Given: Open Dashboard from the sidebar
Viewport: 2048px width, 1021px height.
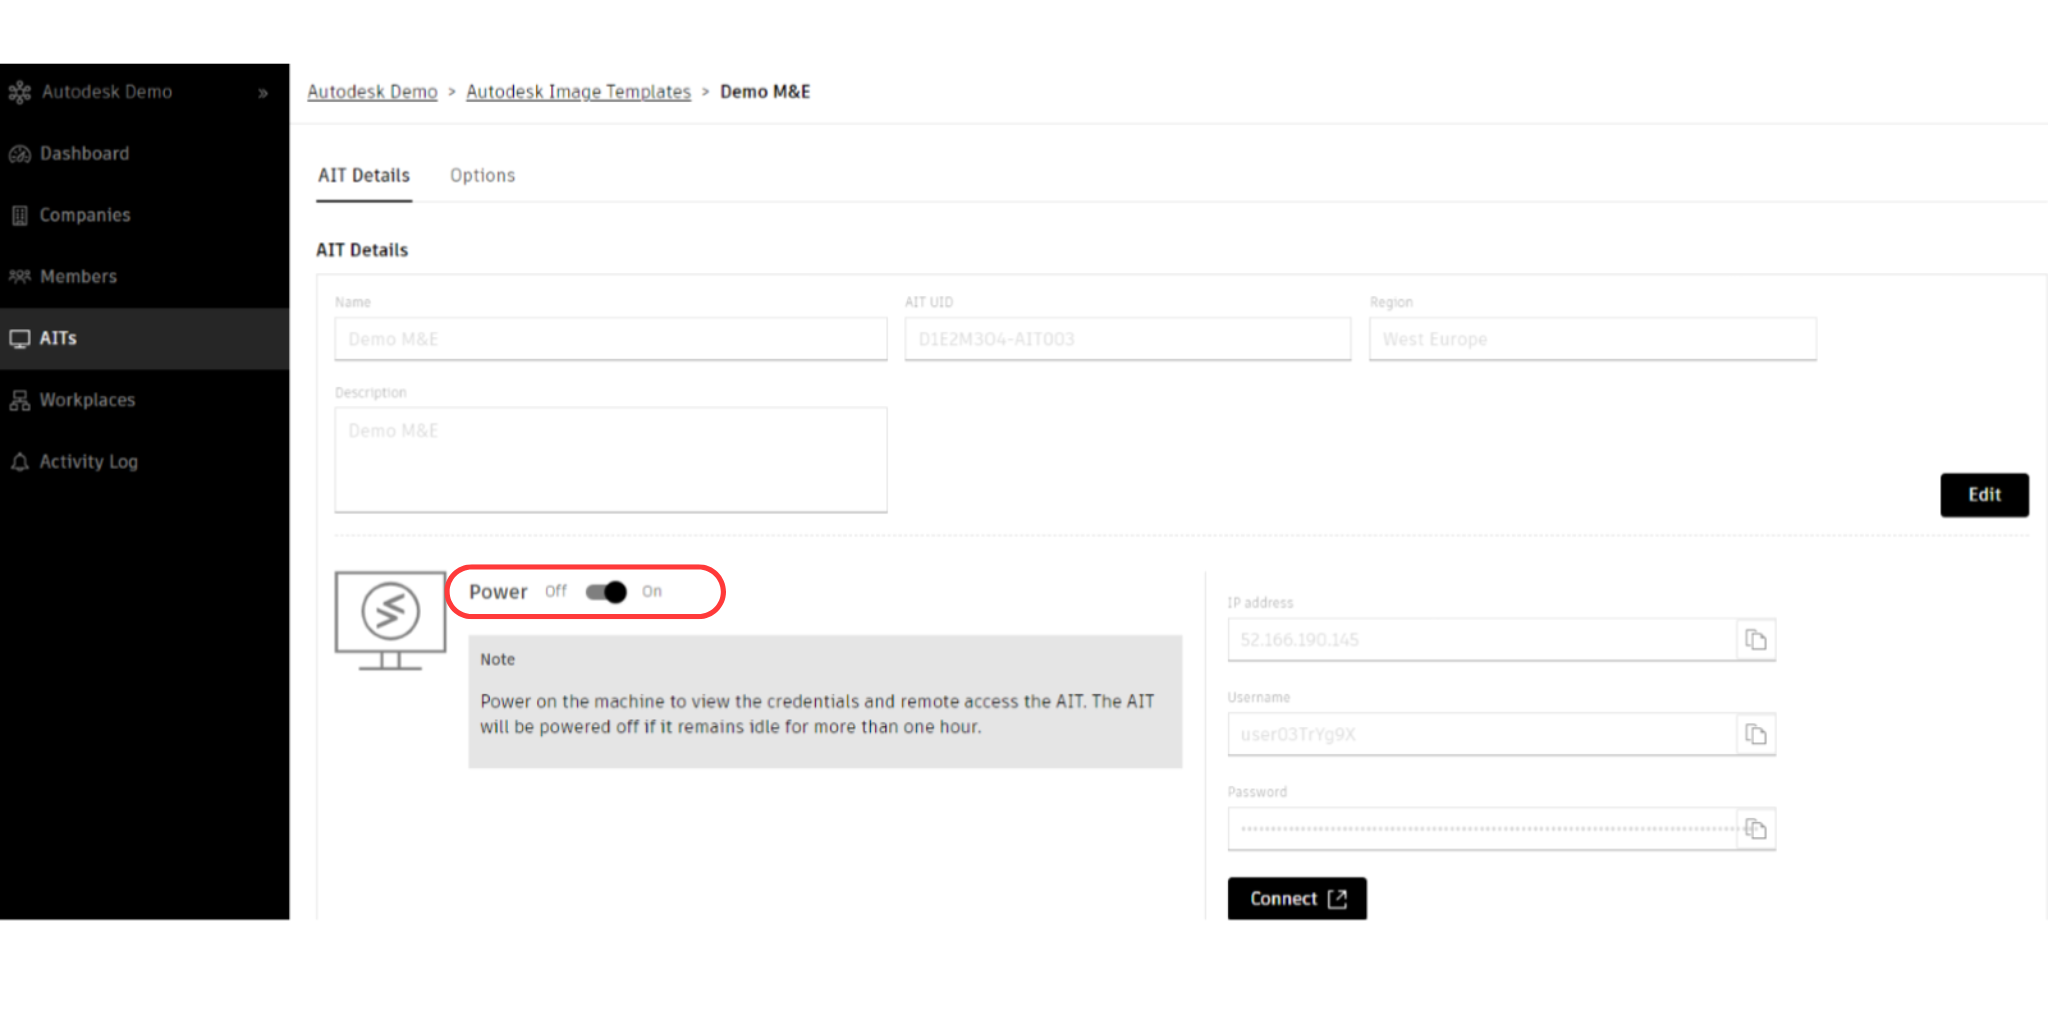Looking at the screenshot, I should click(145, 154).
